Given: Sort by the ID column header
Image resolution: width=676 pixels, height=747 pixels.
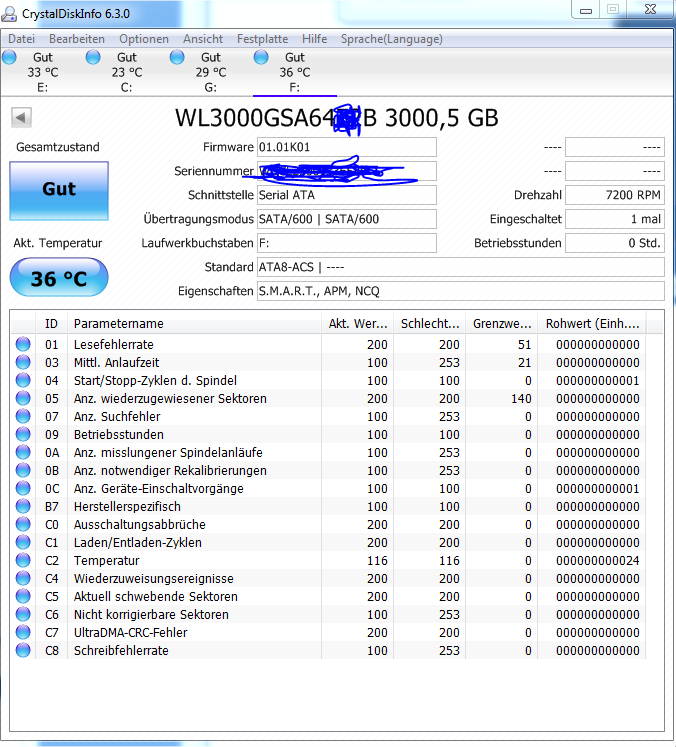Looking at the screenshot, I should 51,323.
